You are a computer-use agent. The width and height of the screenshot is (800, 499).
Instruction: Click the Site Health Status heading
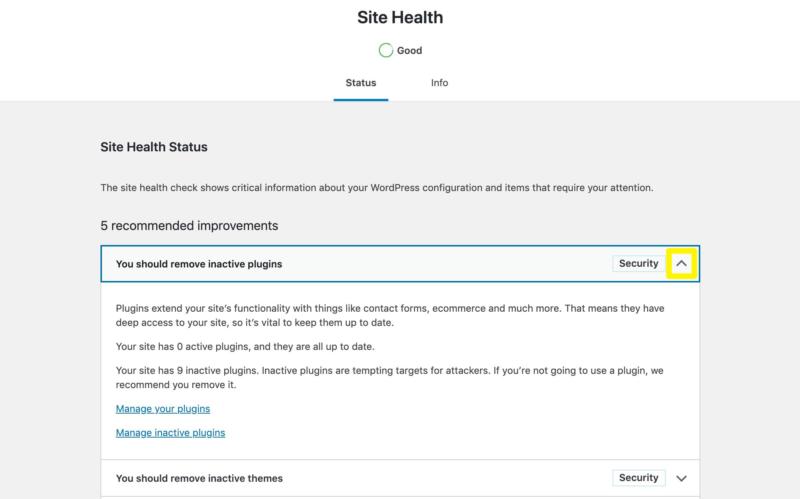pos(154,147)
